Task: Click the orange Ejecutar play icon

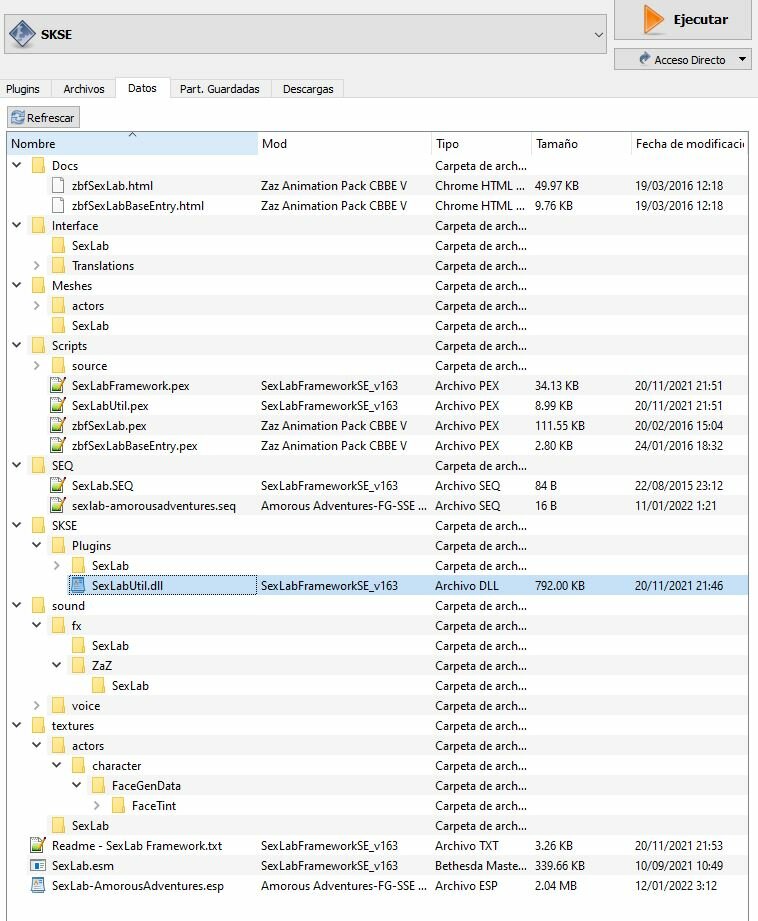Action: click(653, 19)
